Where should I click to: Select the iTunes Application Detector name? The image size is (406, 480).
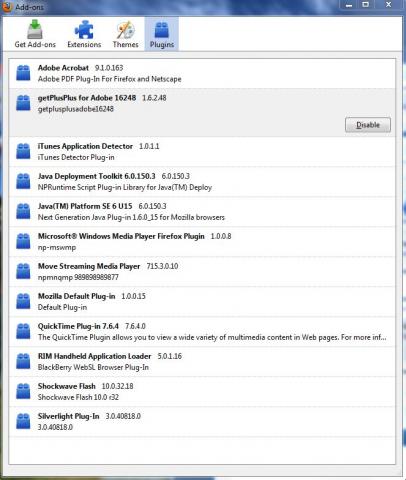tap(85, 146)
